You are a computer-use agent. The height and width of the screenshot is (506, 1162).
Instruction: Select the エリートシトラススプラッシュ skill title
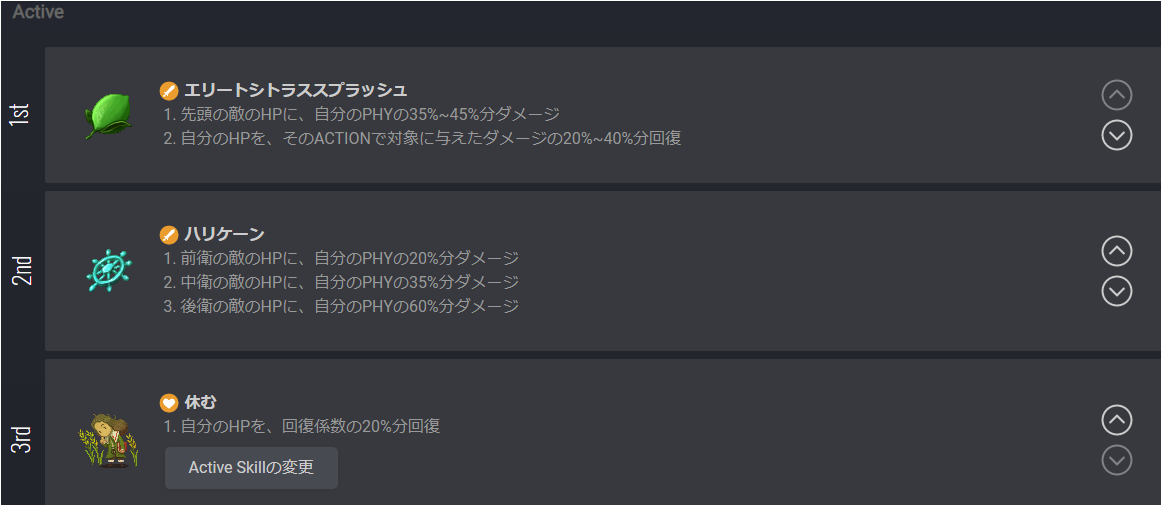(296, 90)
